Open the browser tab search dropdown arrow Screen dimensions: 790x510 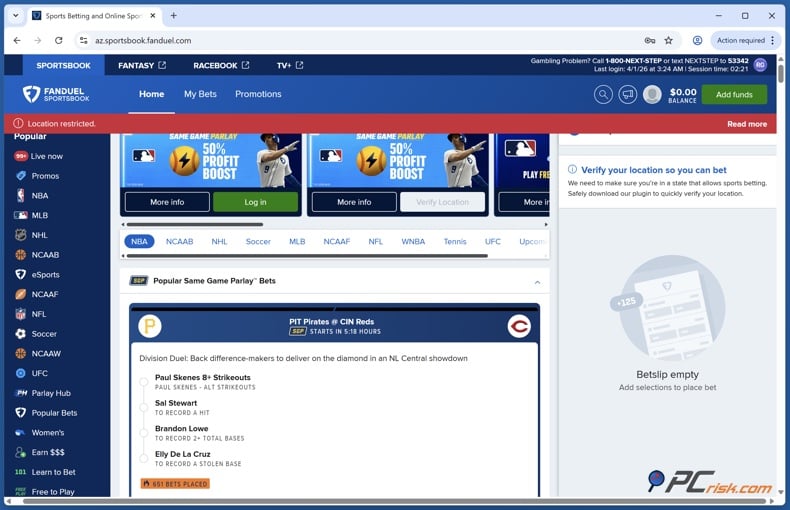(x=16, y=16)
